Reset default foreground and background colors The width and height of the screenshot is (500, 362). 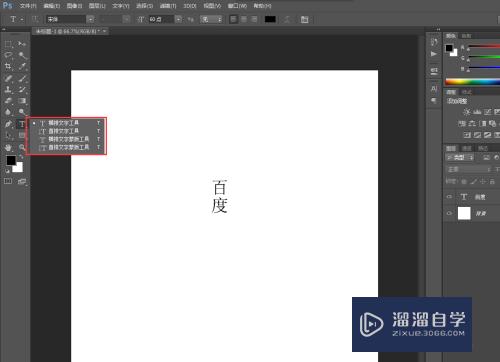point(7,171)
